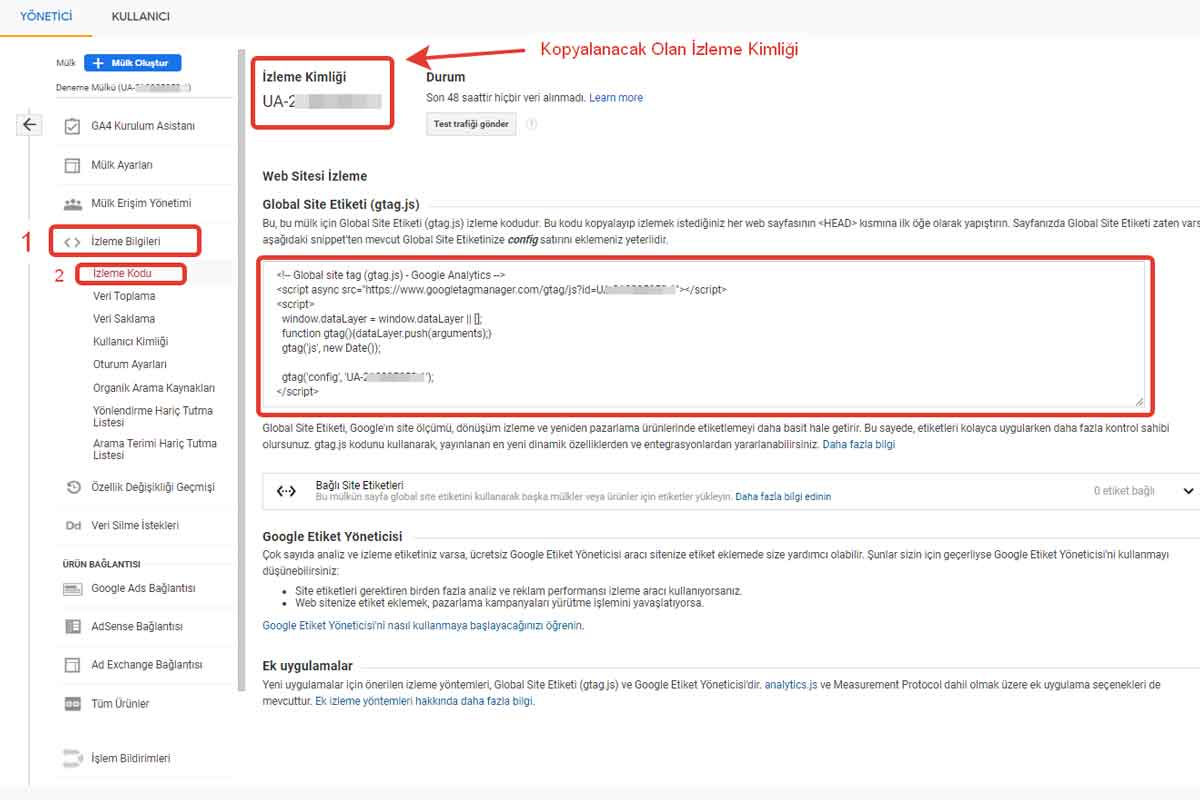This screenshot has width=1200, height=800.
Task: Open Ek izleme yöntemleri hakkında daha fazla bilgi
Action: coord(424,702)
